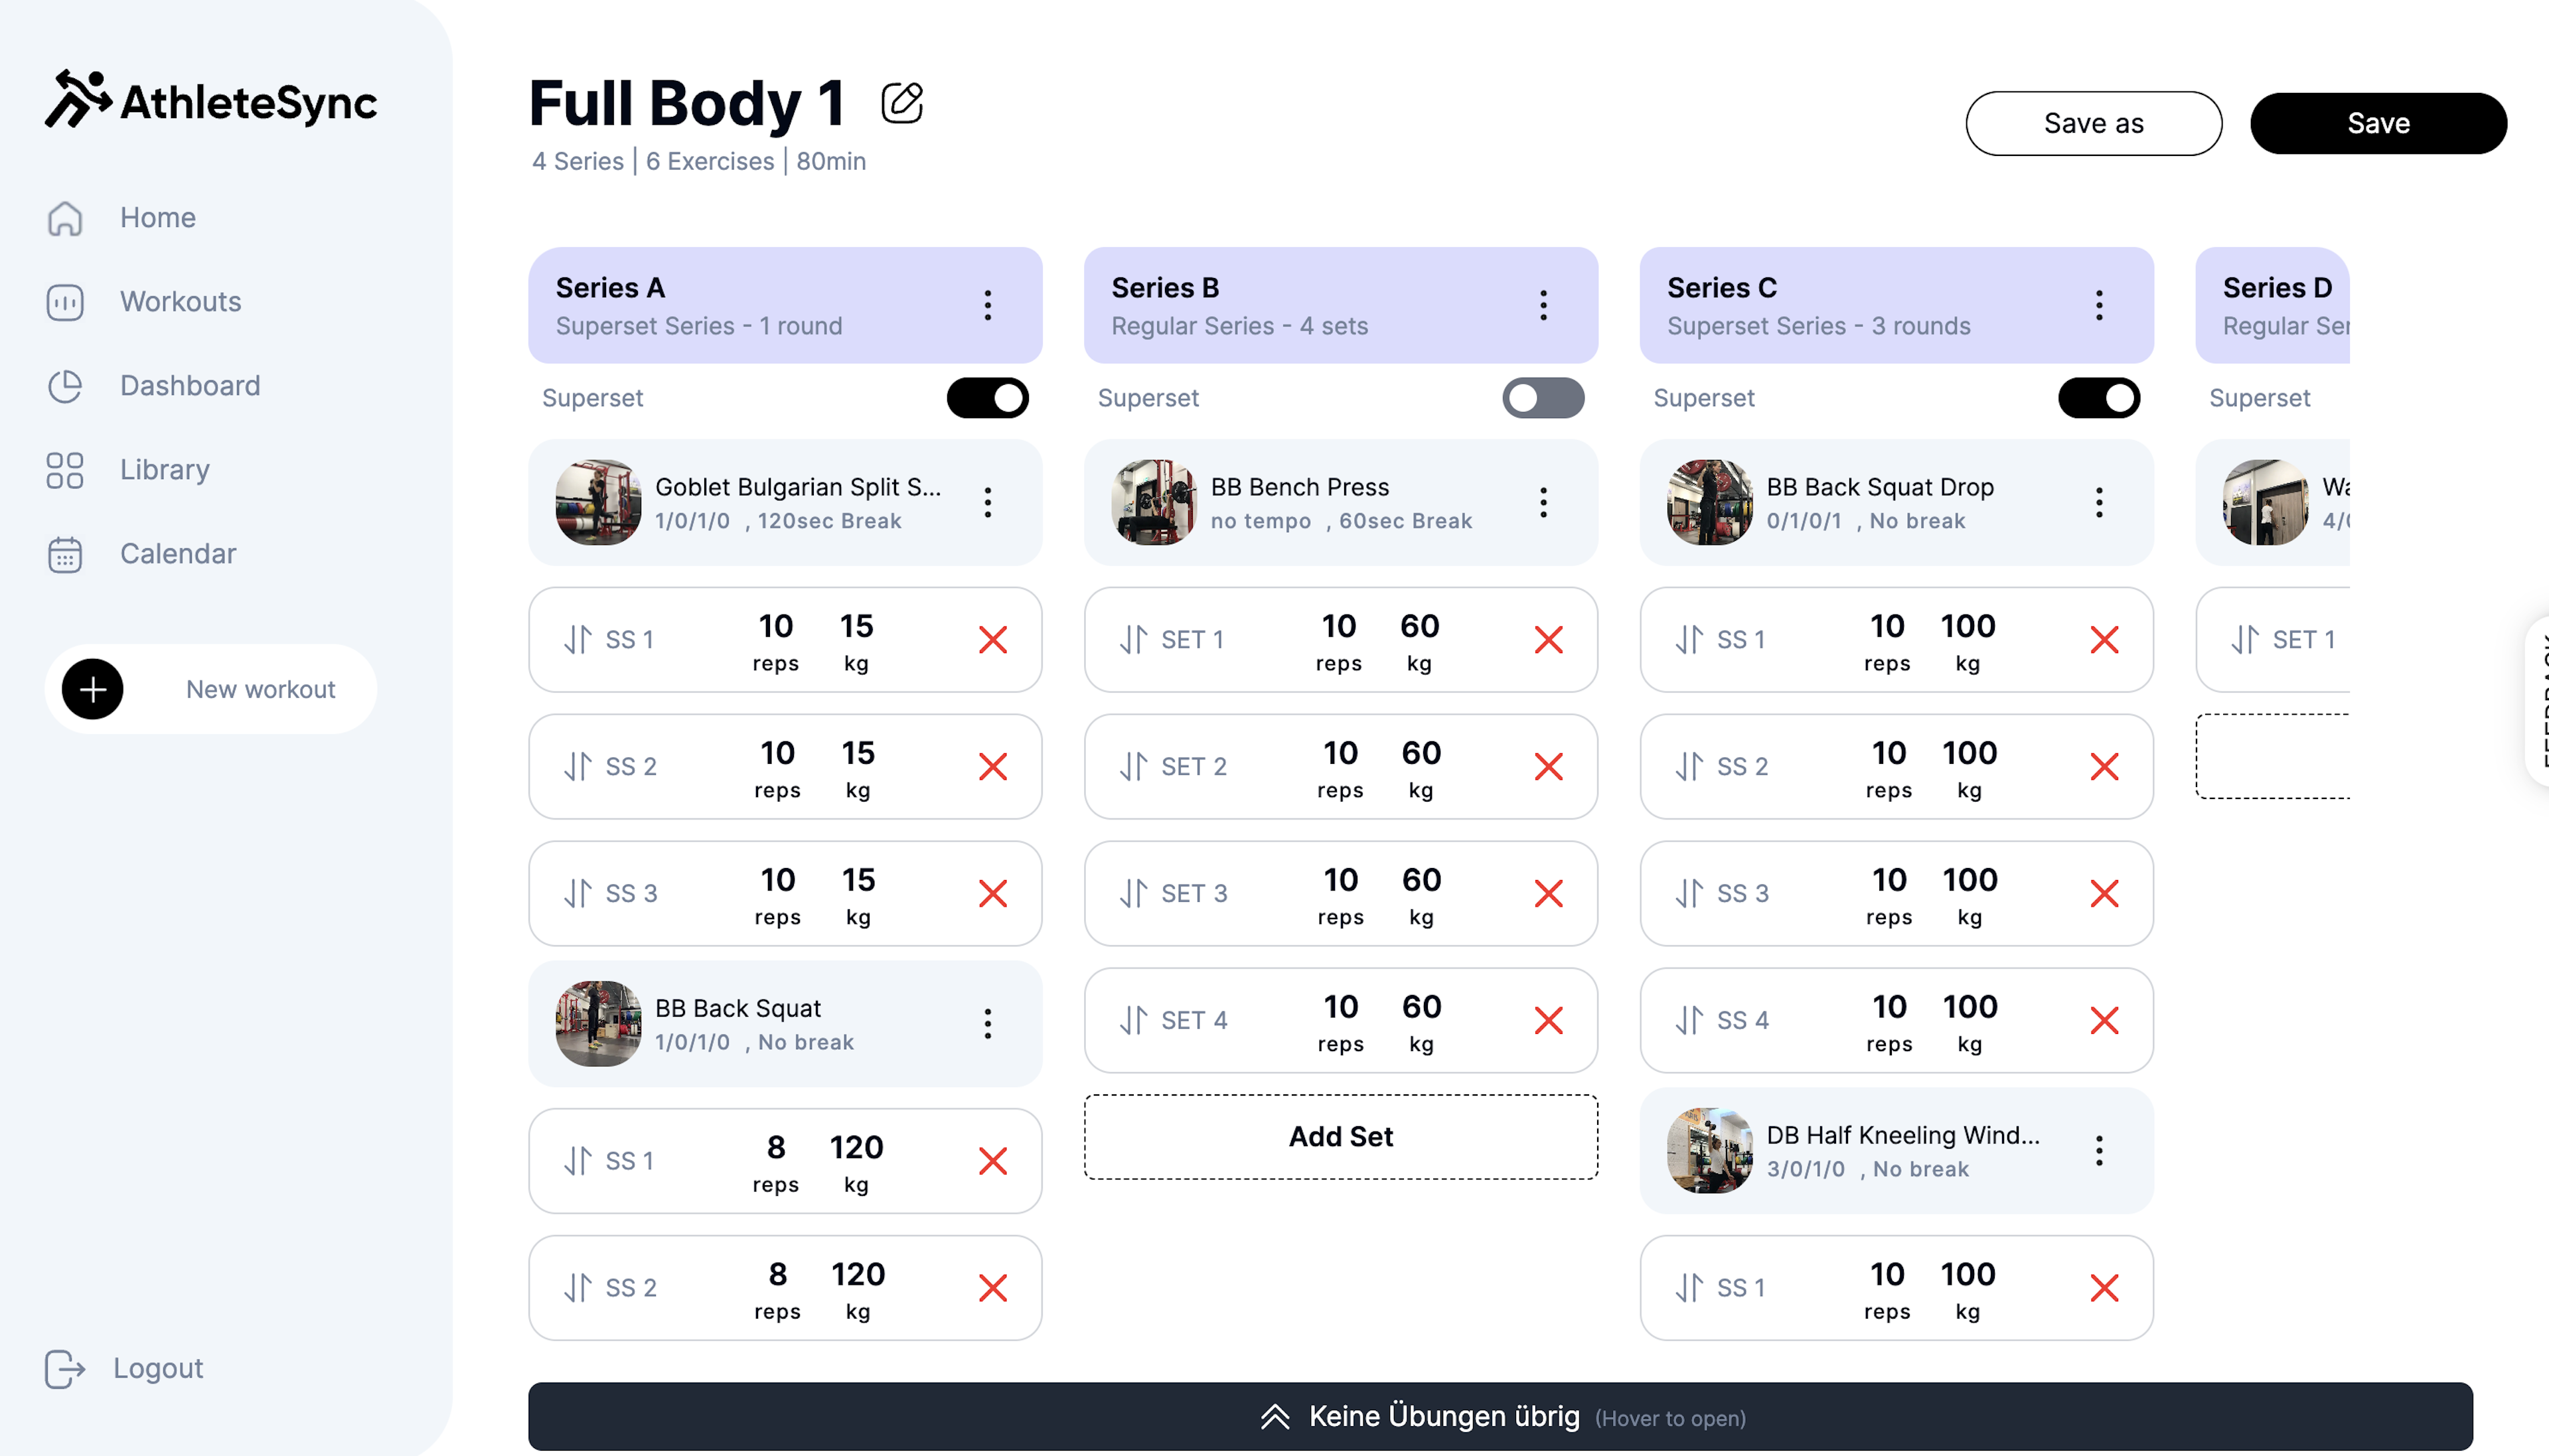Click Add Set button in Series B
2549x1456 pixels.
tap(1340, 1135)
